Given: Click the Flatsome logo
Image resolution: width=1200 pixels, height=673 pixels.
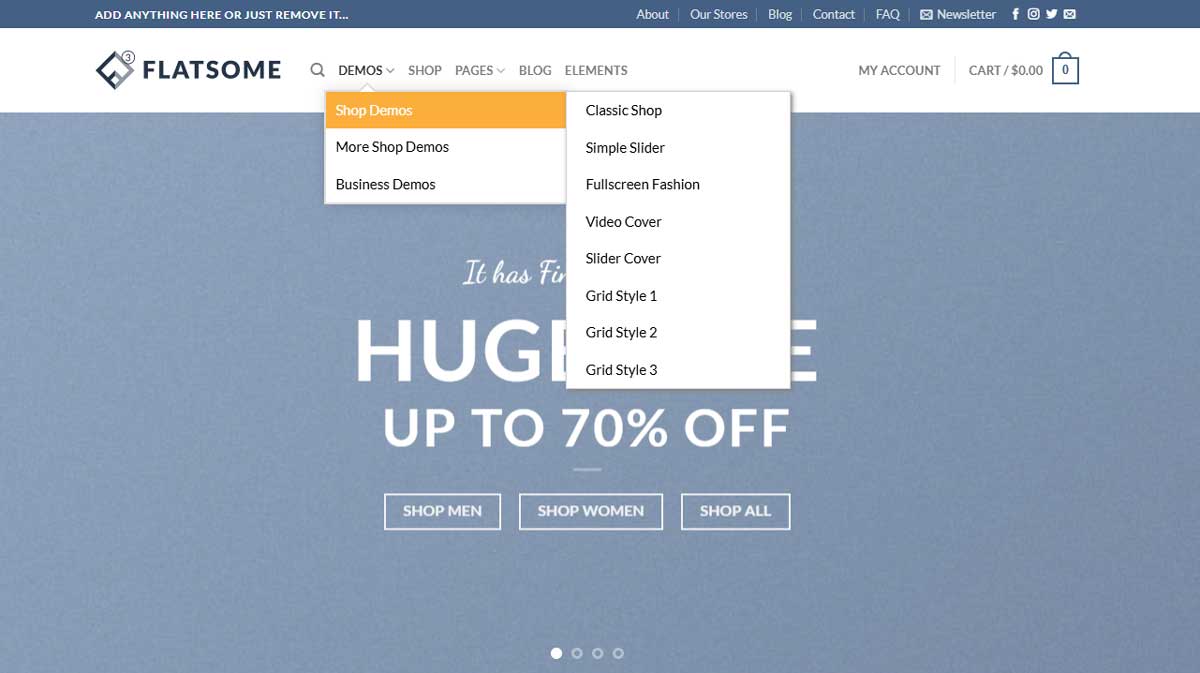Looking at the screenshot, I should [x=188, y=70].
